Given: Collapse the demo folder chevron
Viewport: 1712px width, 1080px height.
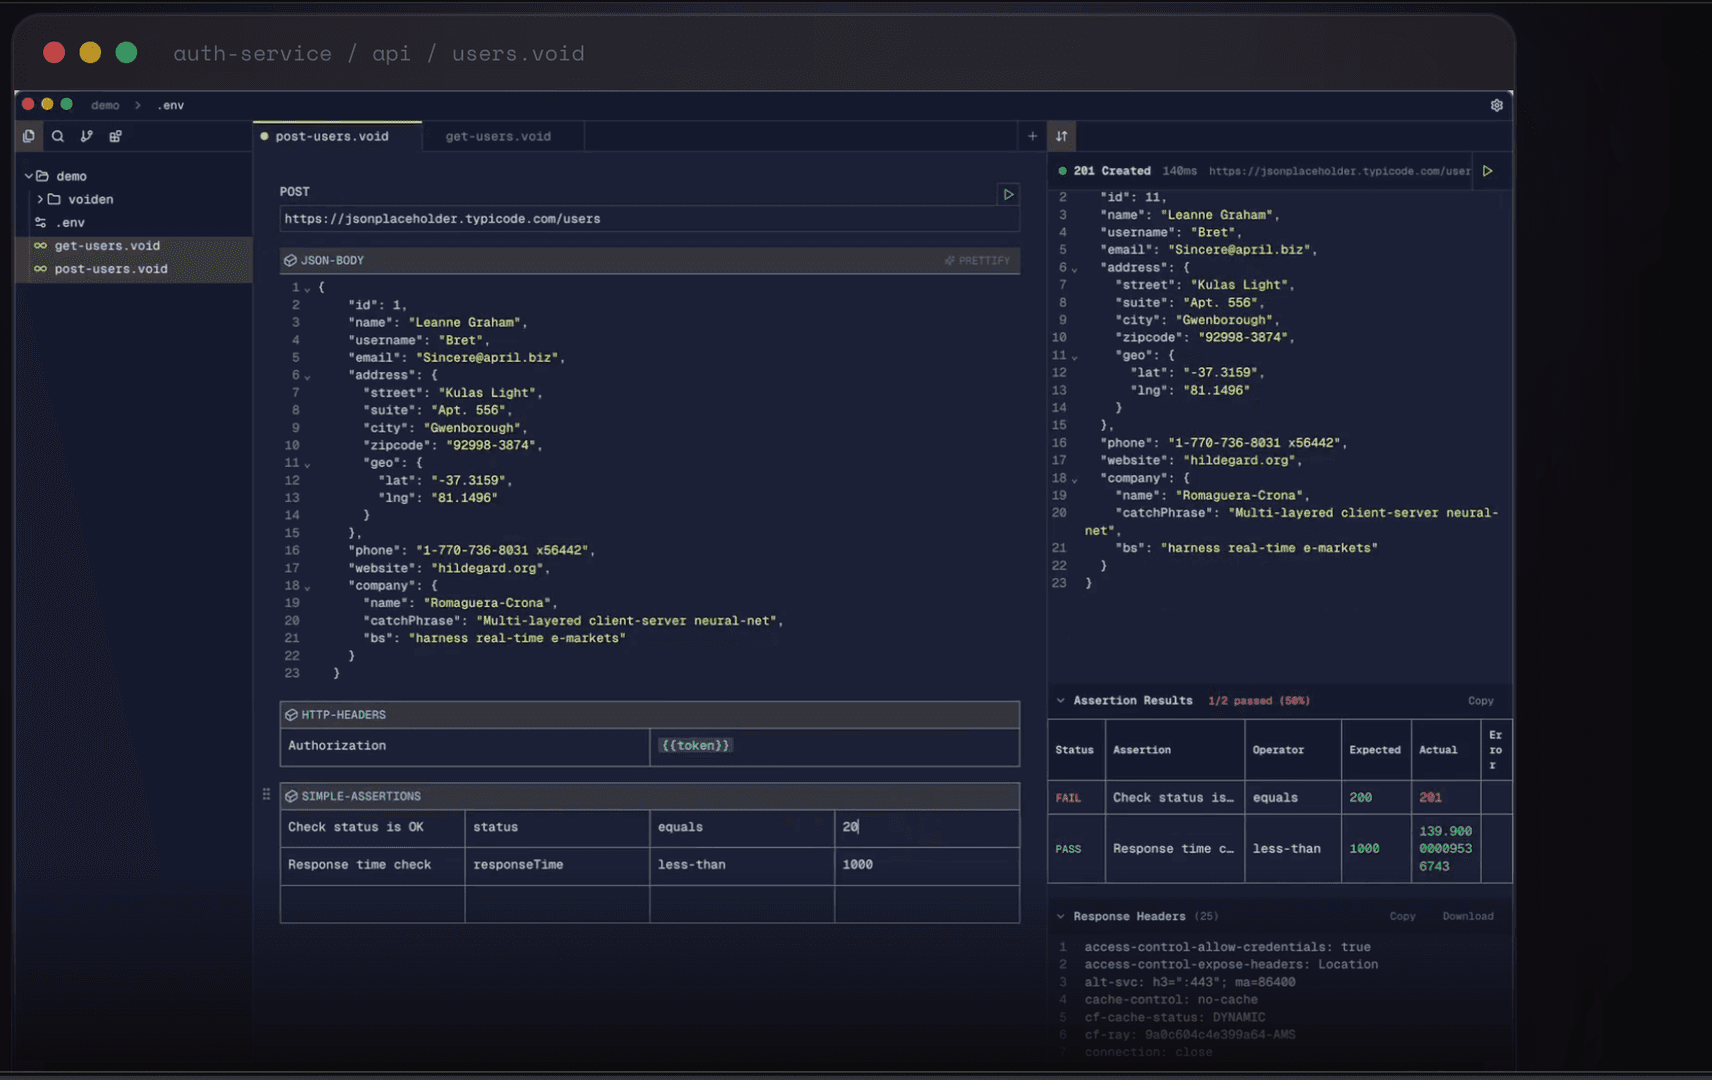Looking at the screenshot, I should pos(29,176).
